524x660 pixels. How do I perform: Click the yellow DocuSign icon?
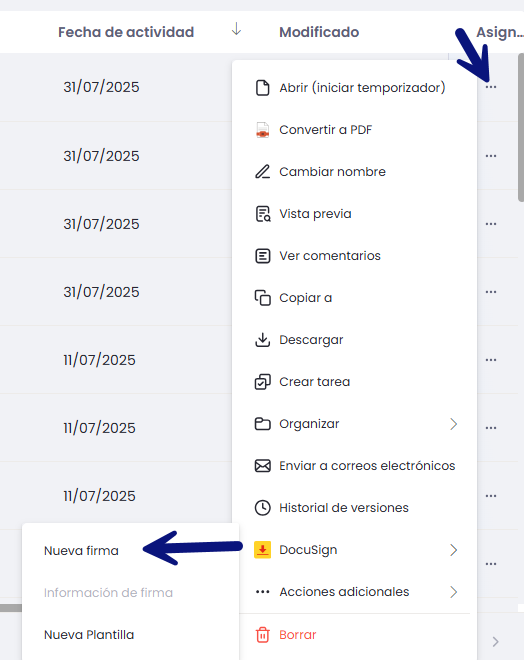[262, 550]
